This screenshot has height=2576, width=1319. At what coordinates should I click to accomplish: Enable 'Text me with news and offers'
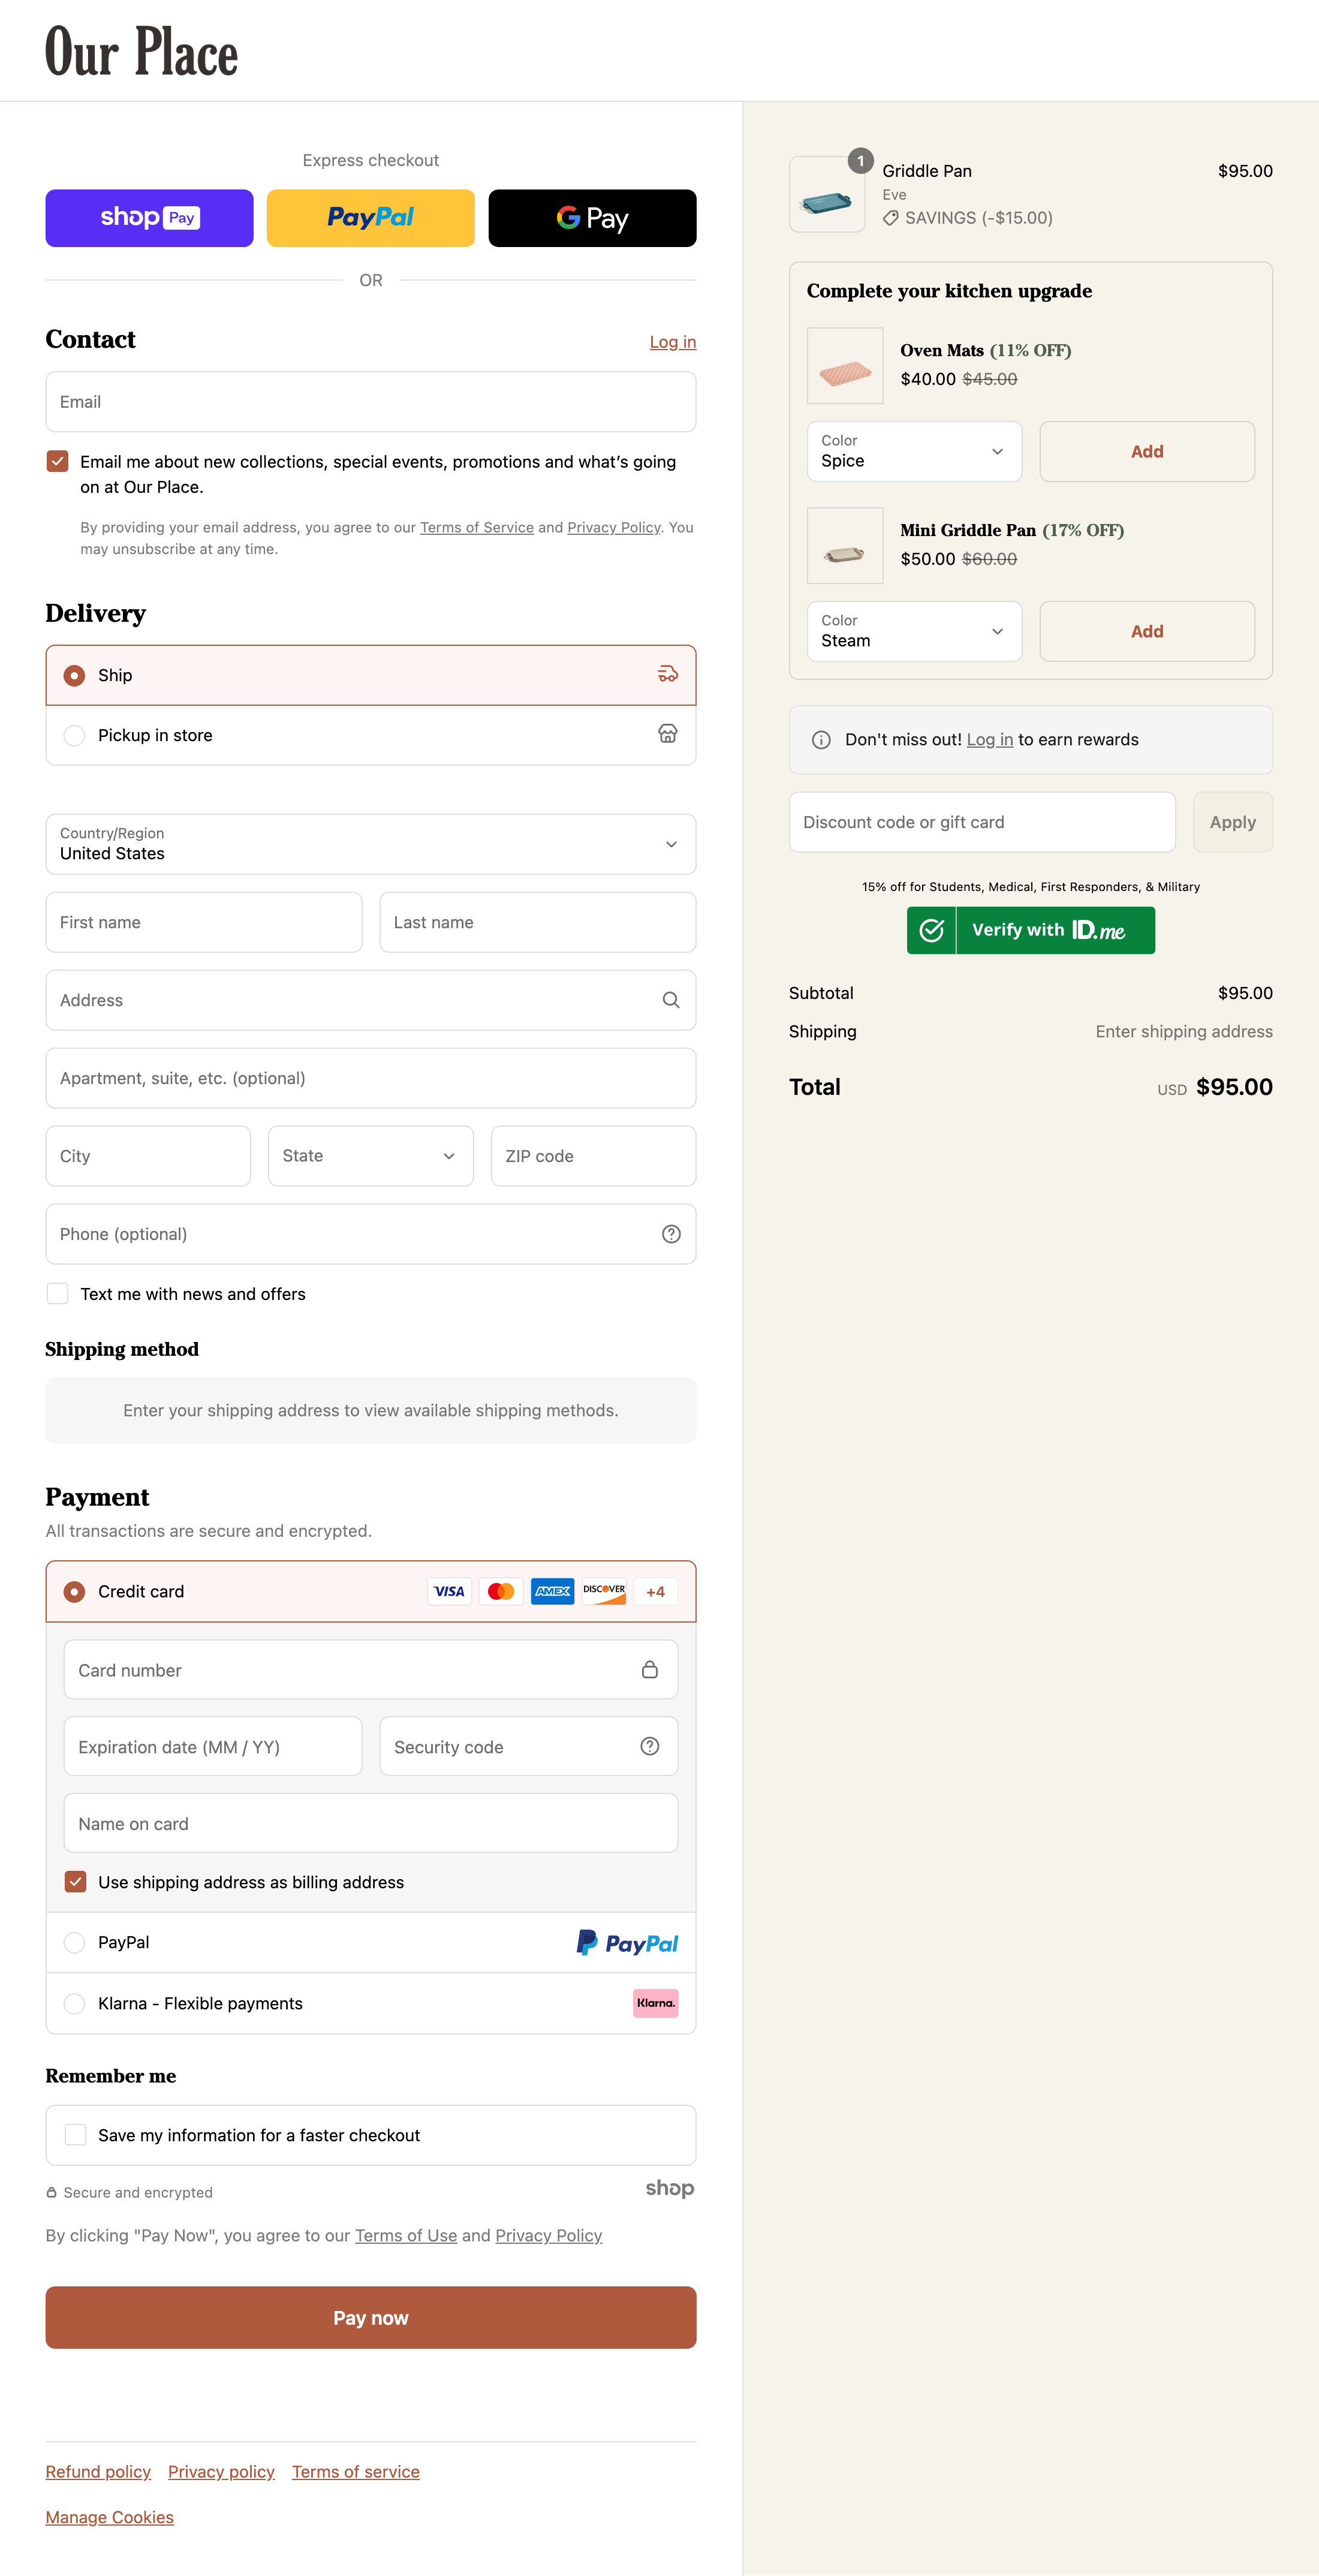pyautogui.click(x=57, y=1293)
